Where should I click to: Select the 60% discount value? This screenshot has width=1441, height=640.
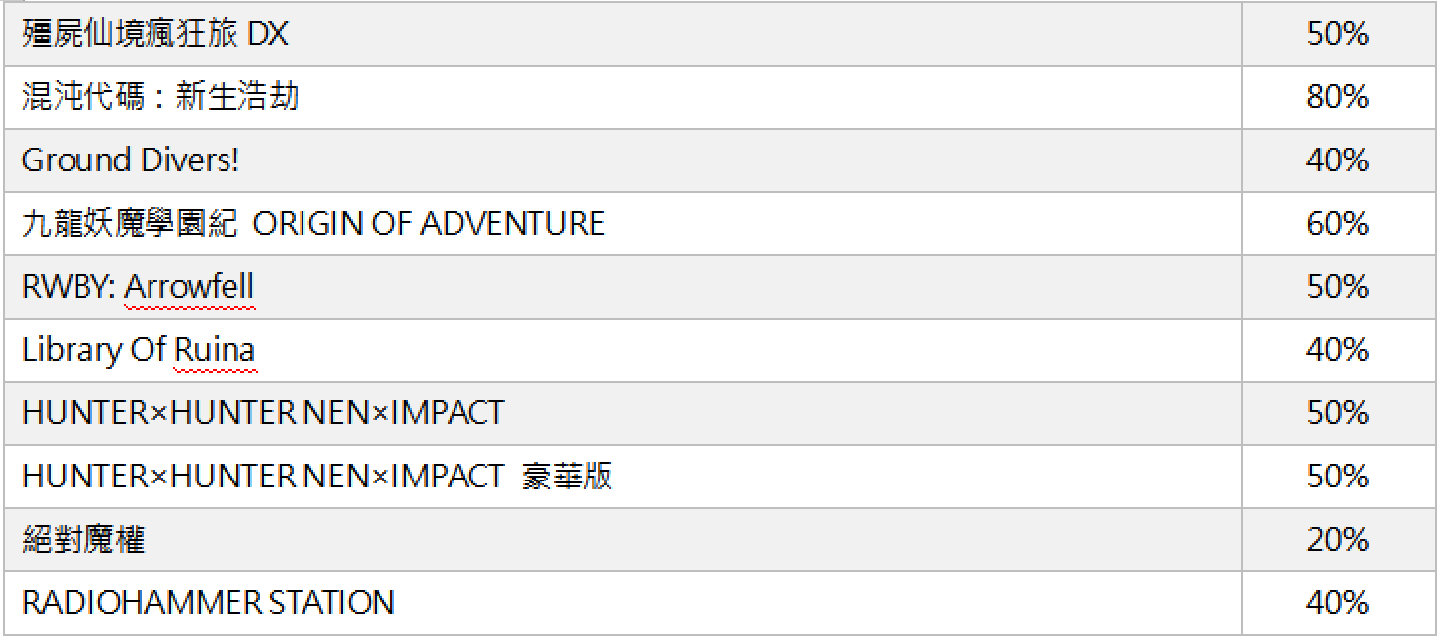pos(1337,223)
